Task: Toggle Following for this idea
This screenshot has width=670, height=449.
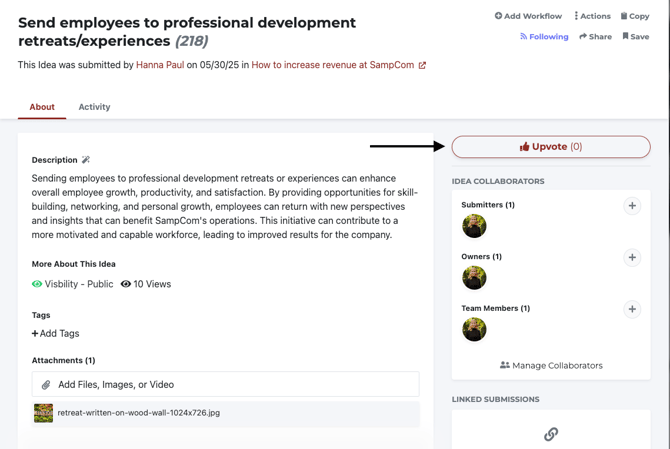Action: (544, 36)
